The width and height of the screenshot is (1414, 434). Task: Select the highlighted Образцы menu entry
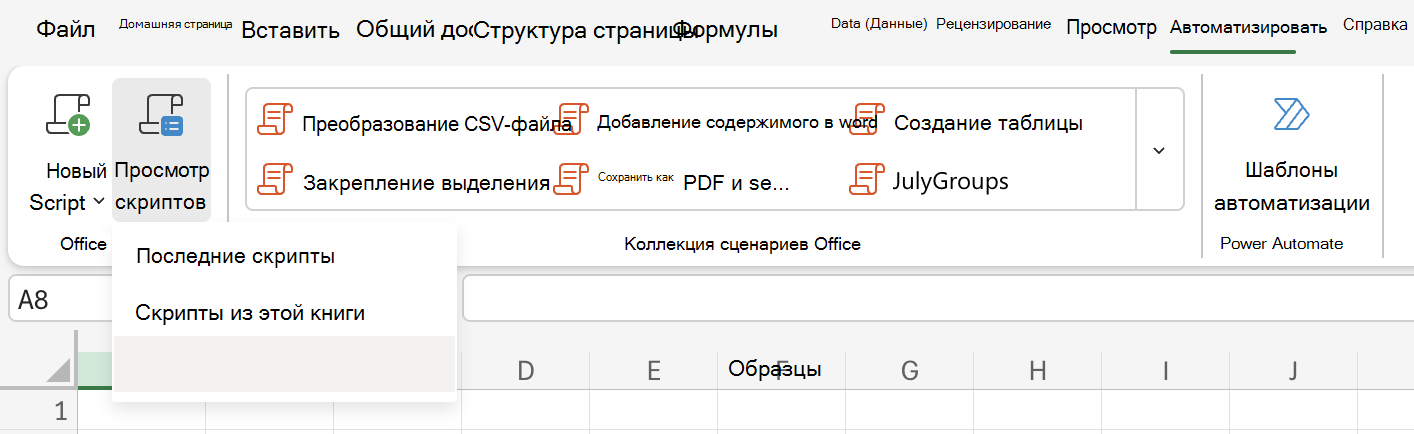coord(285,364)
